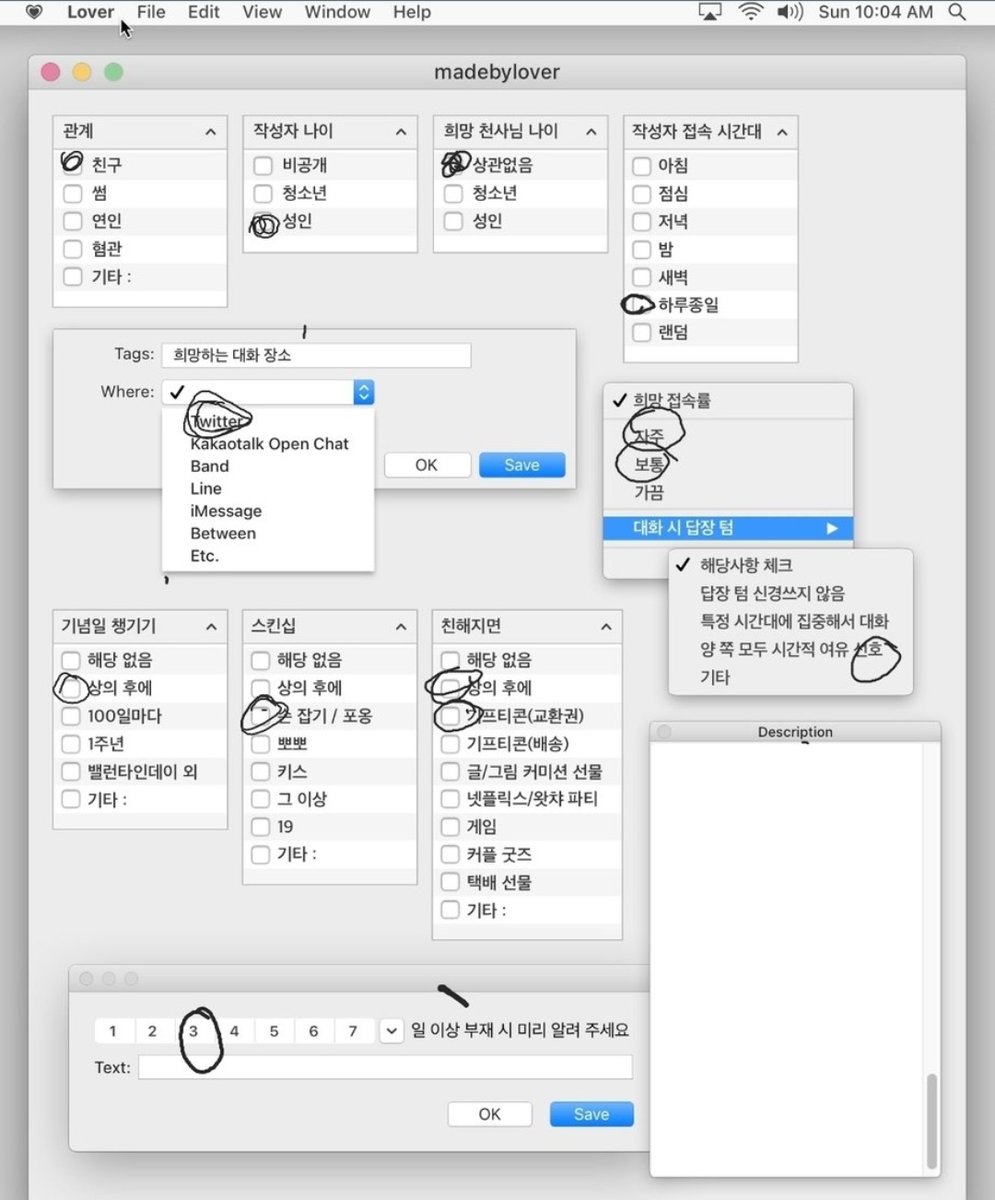Open the Where dropdown arrows

pos(364,392)
